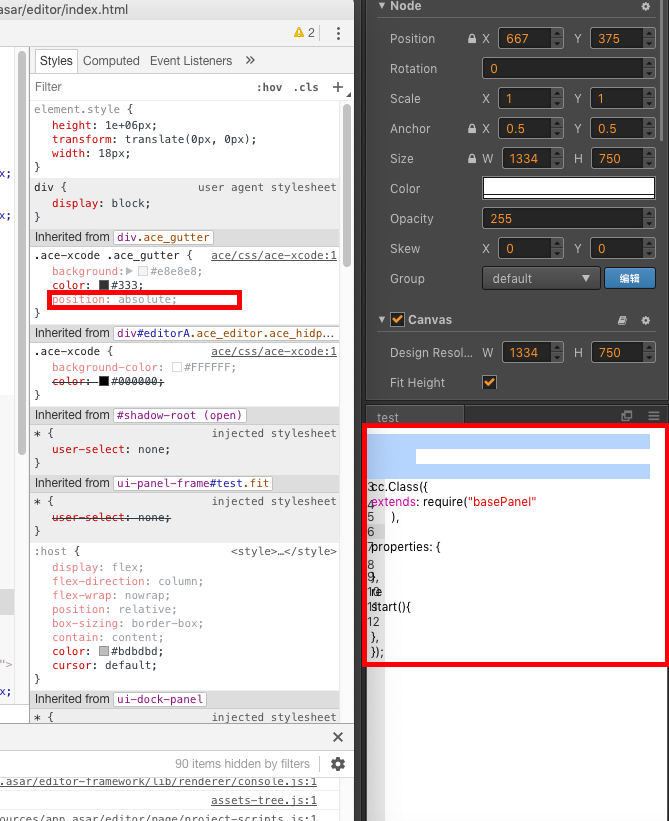
Task: Click the Design Resolution H field
Action: (x=617, y=352)
